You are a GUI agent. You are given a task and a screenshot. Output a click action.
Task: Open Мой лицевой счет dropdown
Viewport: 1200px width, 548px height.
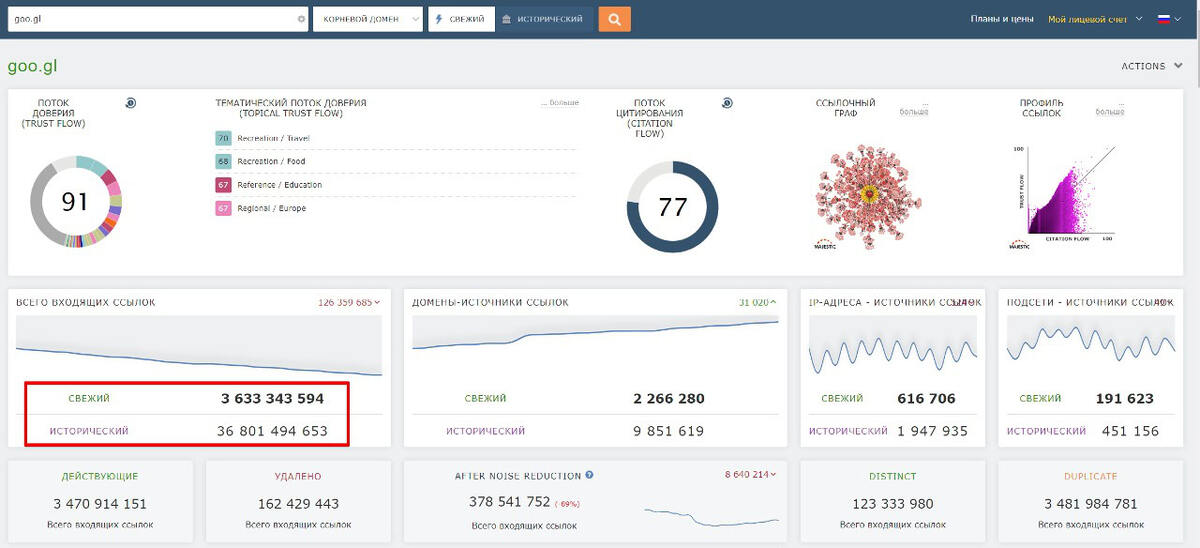tap(1094, 19)
